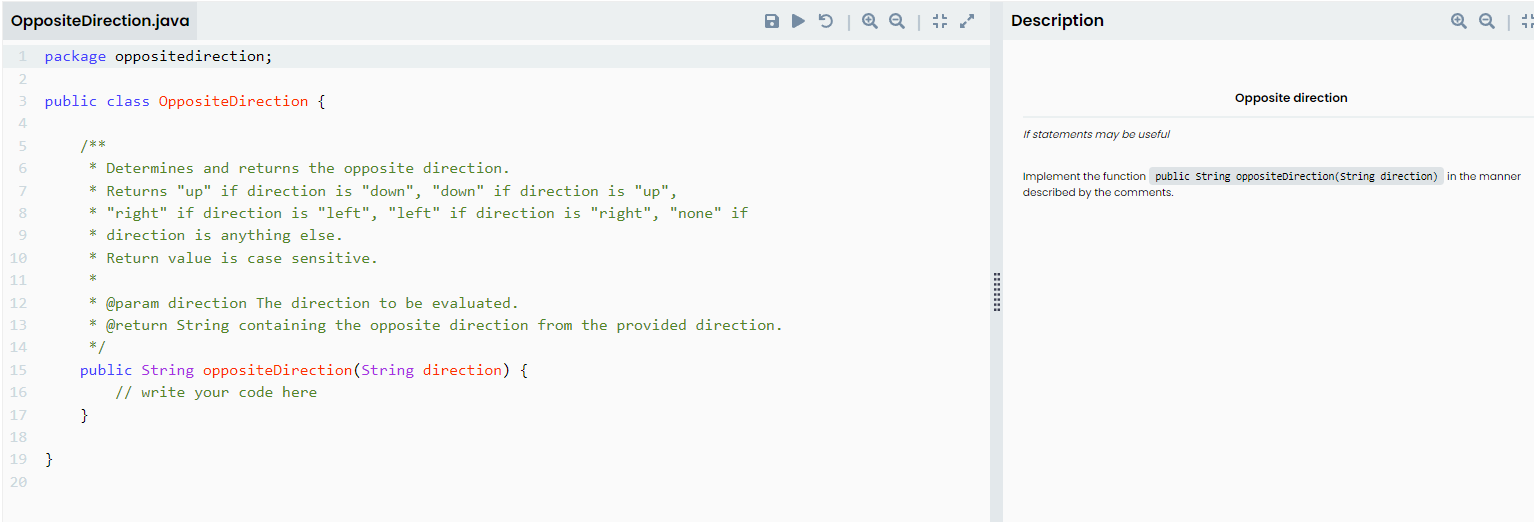
Task: Click the 'public class OppositeDirection {' line
Action: tap(185, 101)
